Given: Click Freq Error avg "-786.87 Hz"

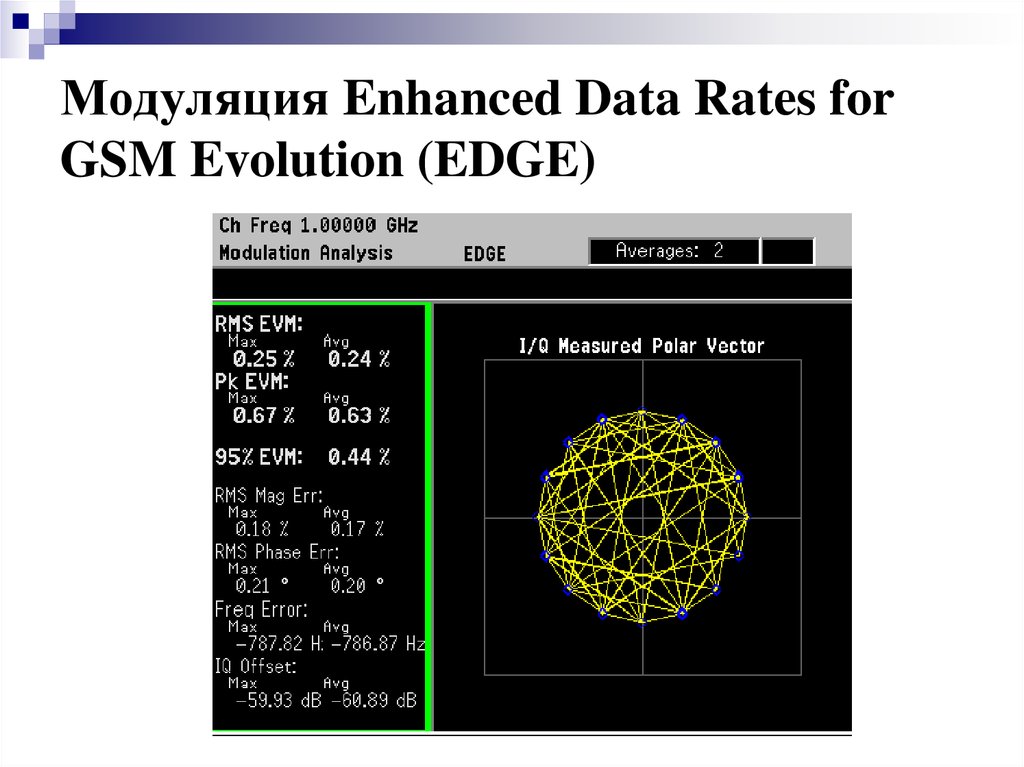Looking at the screenshot, I should 378,644.
